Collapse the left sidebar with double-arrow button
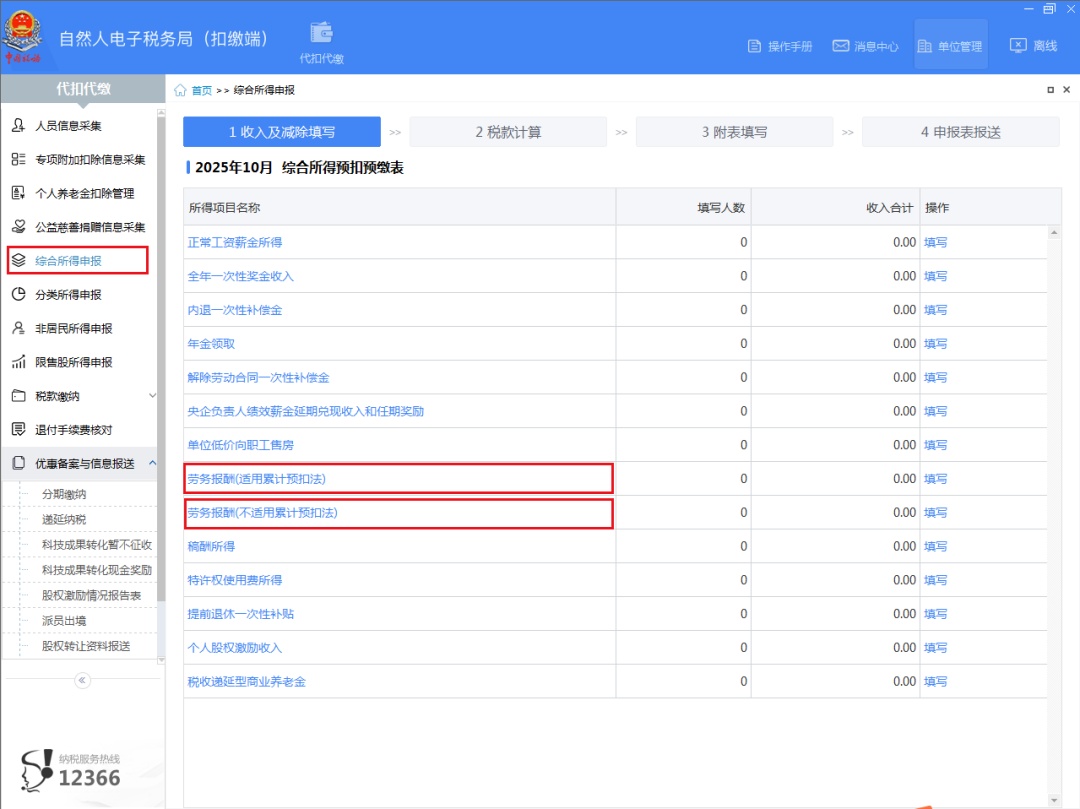Viewport: 1080px width, 809px height. (82, 680)
